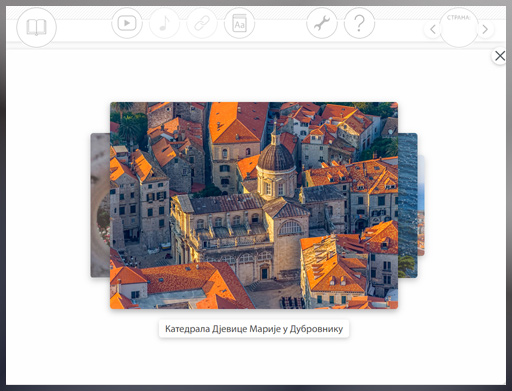
Task: Close the image gallery with X
Action: click(x=500, y=56)
